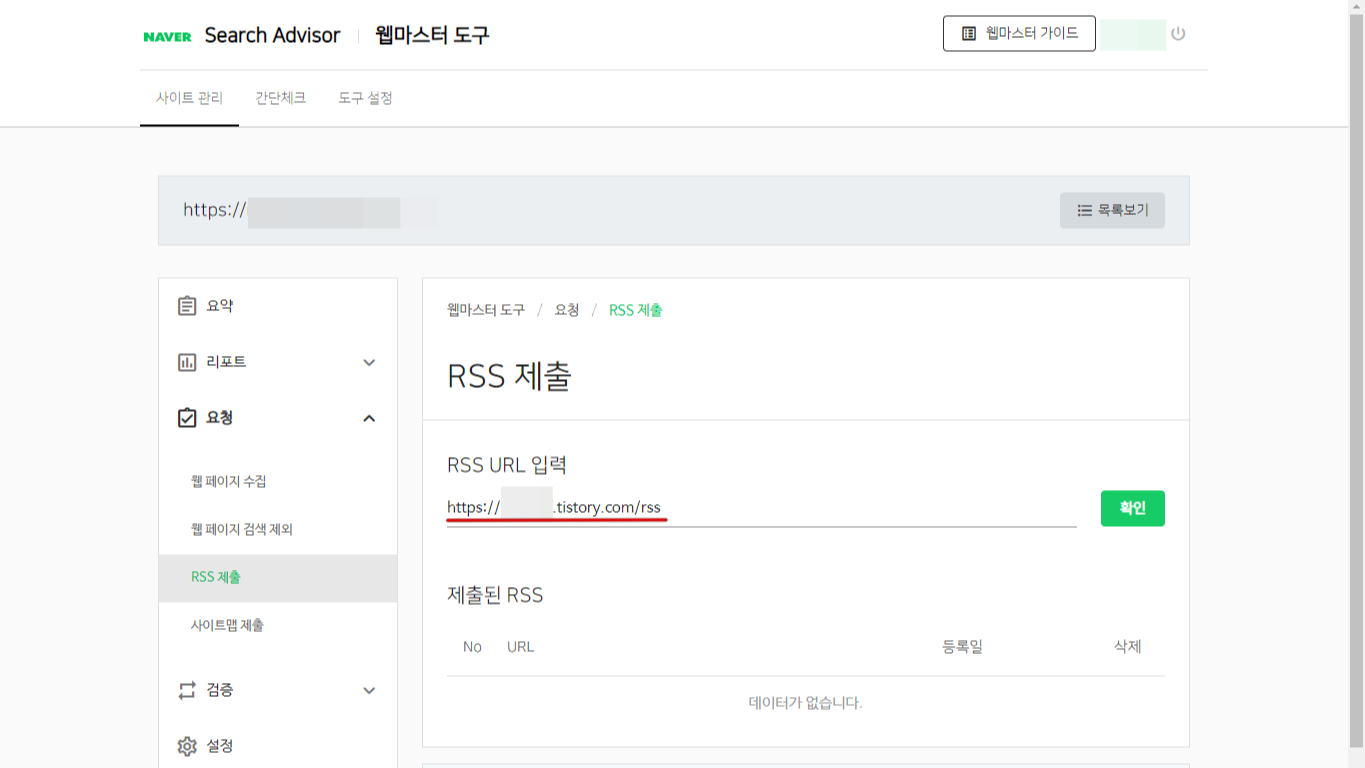Click the 웹마스터 도구 title
The image size is (1365, 768).
tap(432, 35)
